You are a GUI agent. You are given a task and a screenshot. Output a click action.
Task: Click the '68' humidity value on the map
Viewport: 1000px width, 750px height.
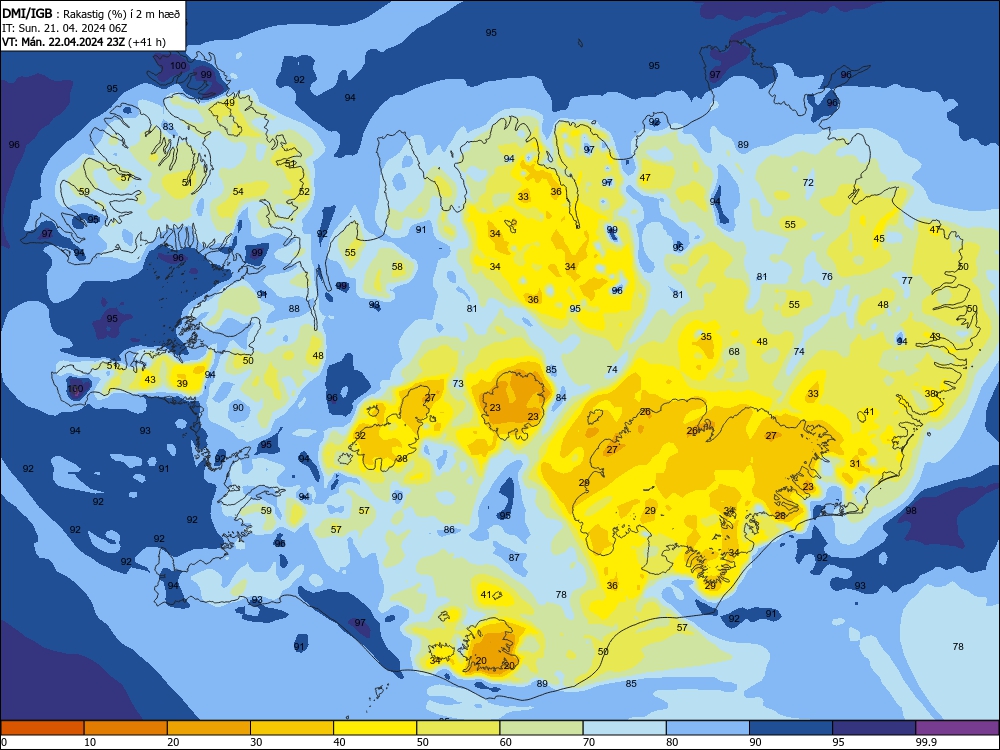(734, 351)
